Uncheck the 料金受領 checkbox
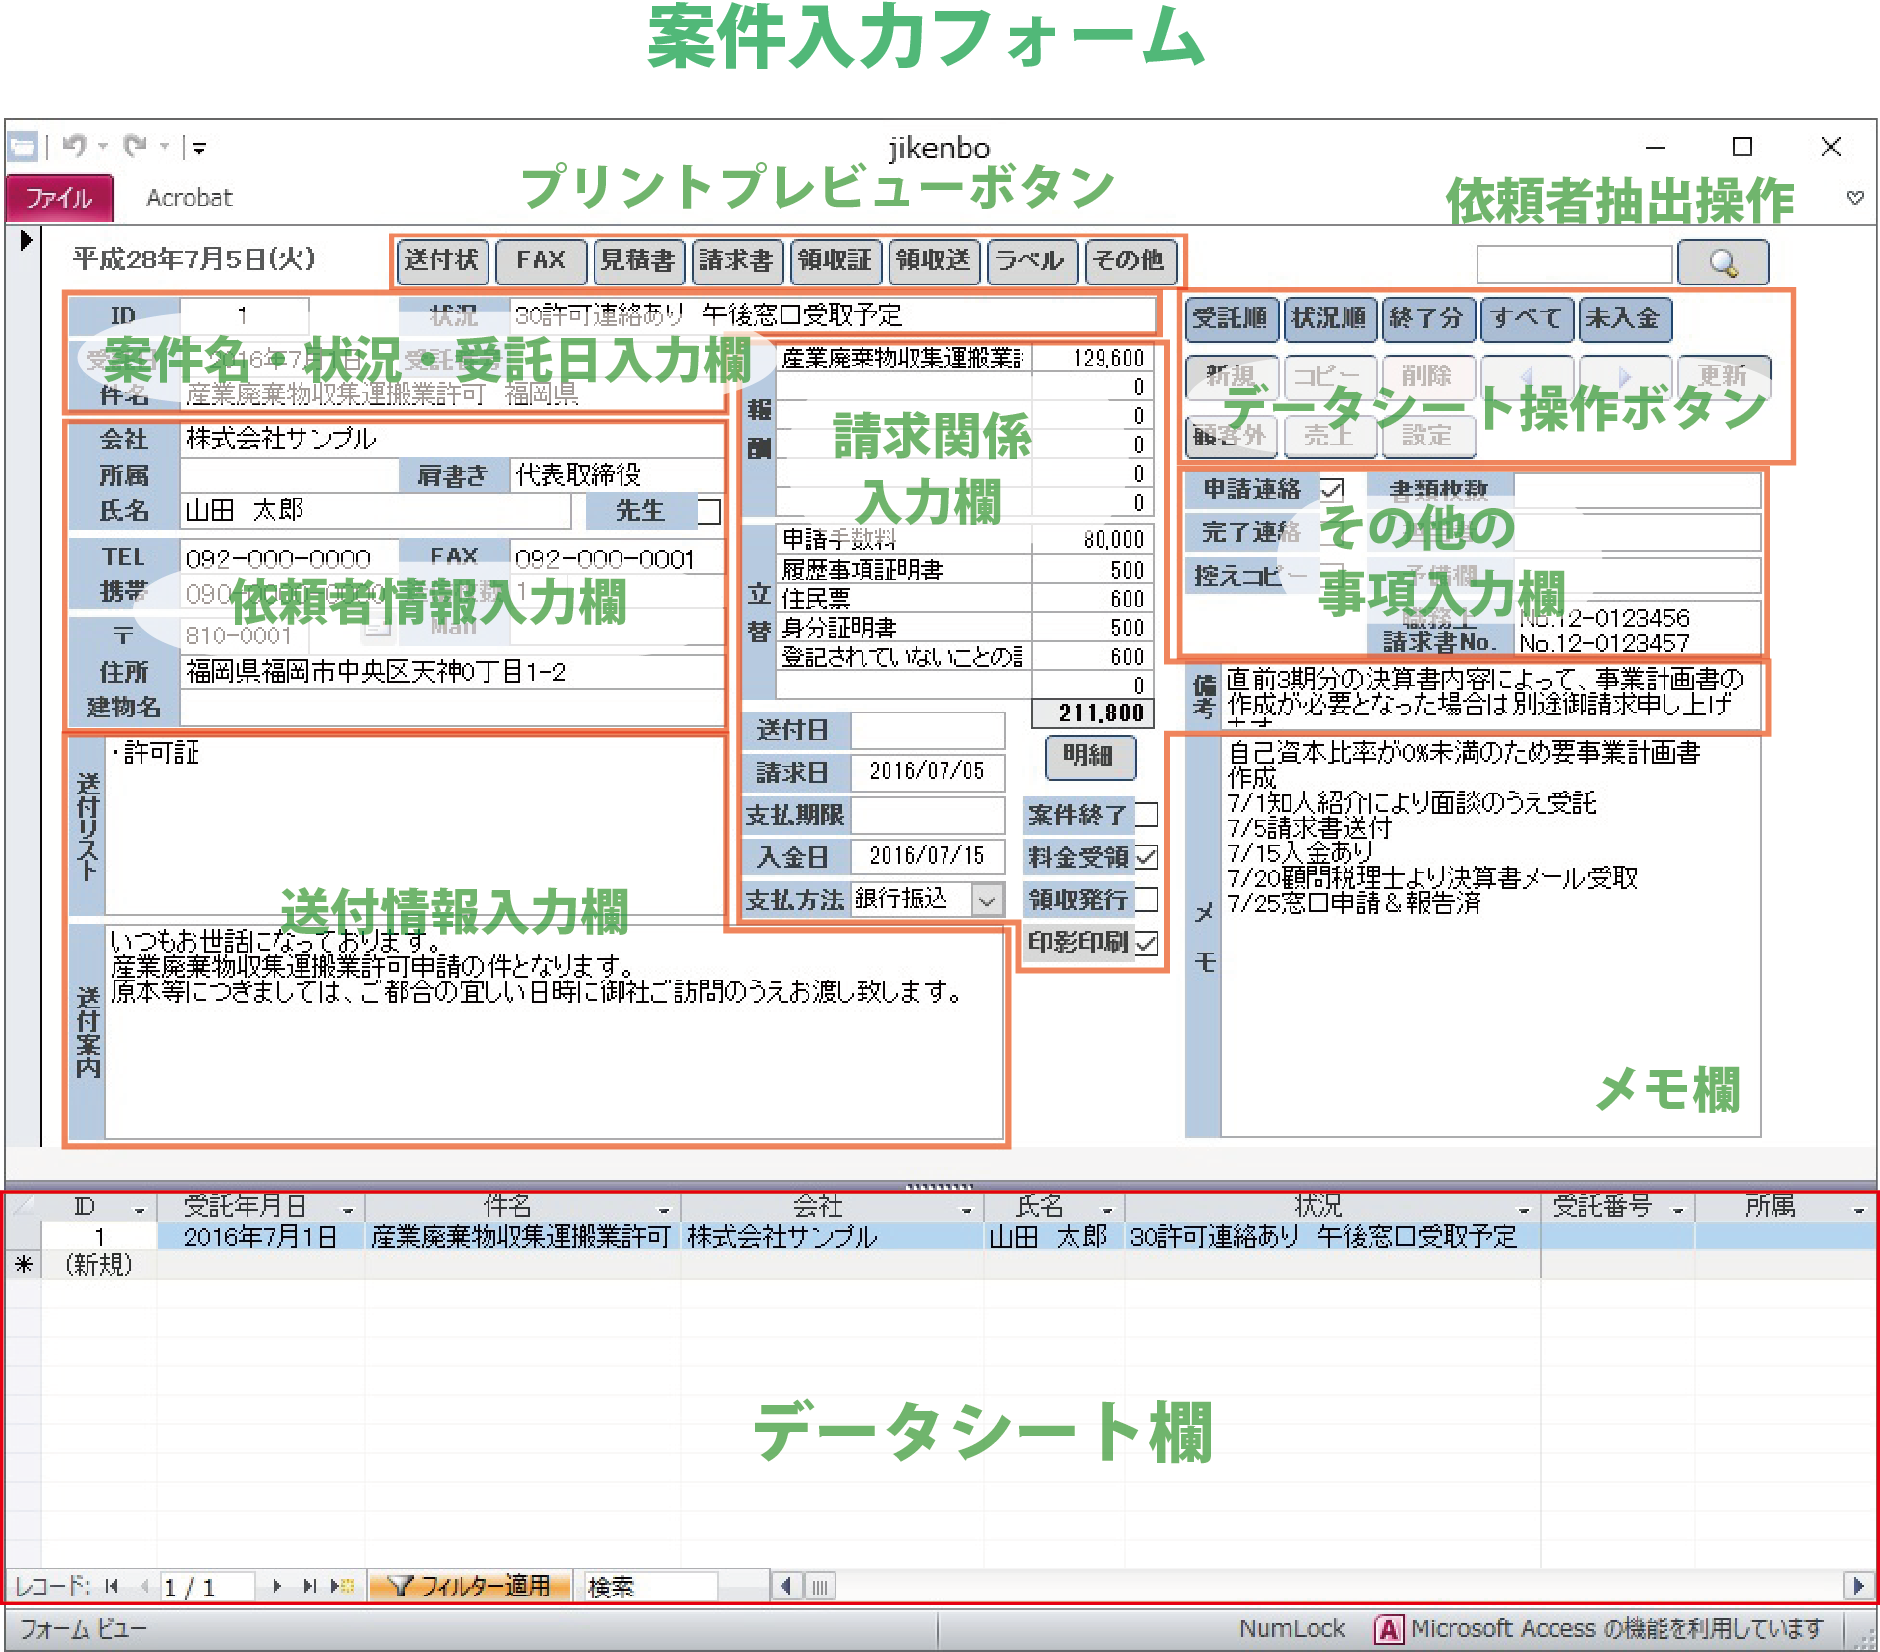The width and height of the screenshot is (1880, 1652). pyautogui.click(x=1147, y=857)
